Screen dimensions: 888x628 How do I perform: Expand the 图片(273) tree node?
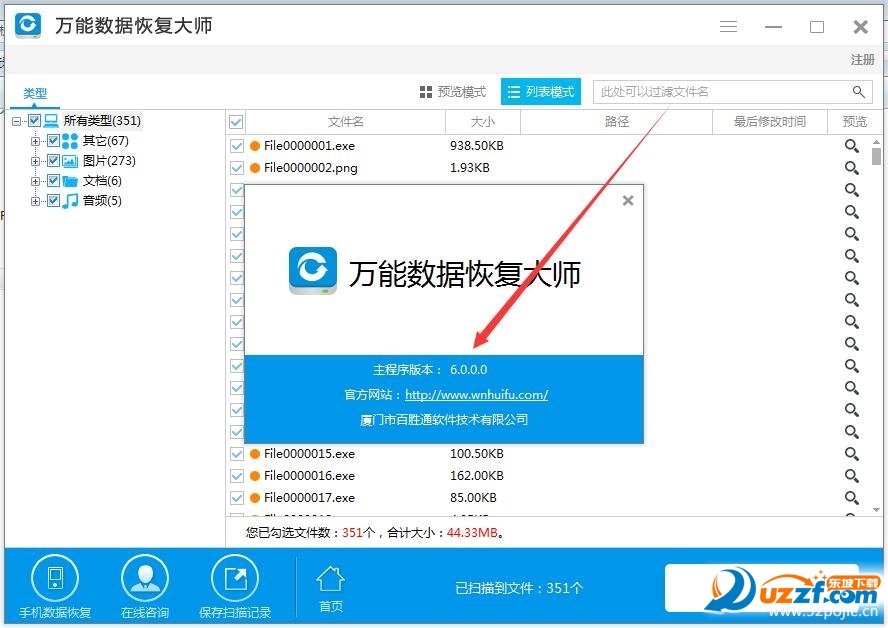[x=35, y=161]
